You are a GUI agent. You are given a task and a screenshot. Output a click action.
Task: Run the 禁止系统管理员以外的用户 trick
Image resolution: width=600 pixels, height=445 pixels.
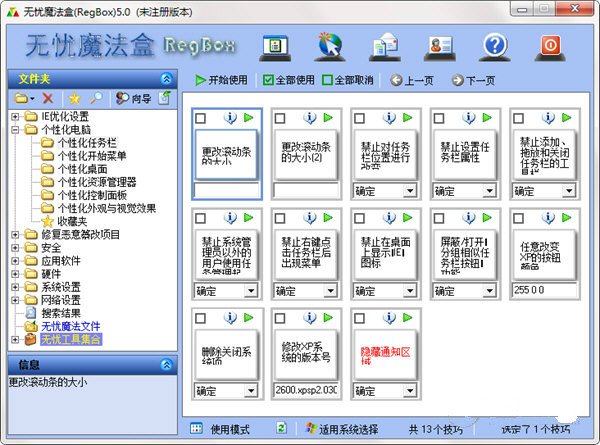249,218
